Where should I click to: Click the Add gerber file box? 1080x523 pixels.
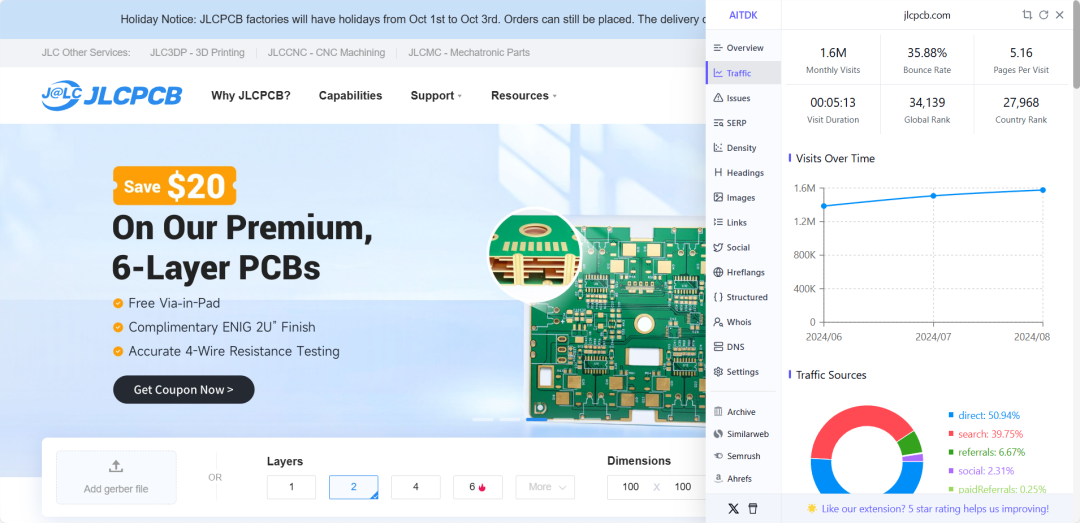[116, 477]
